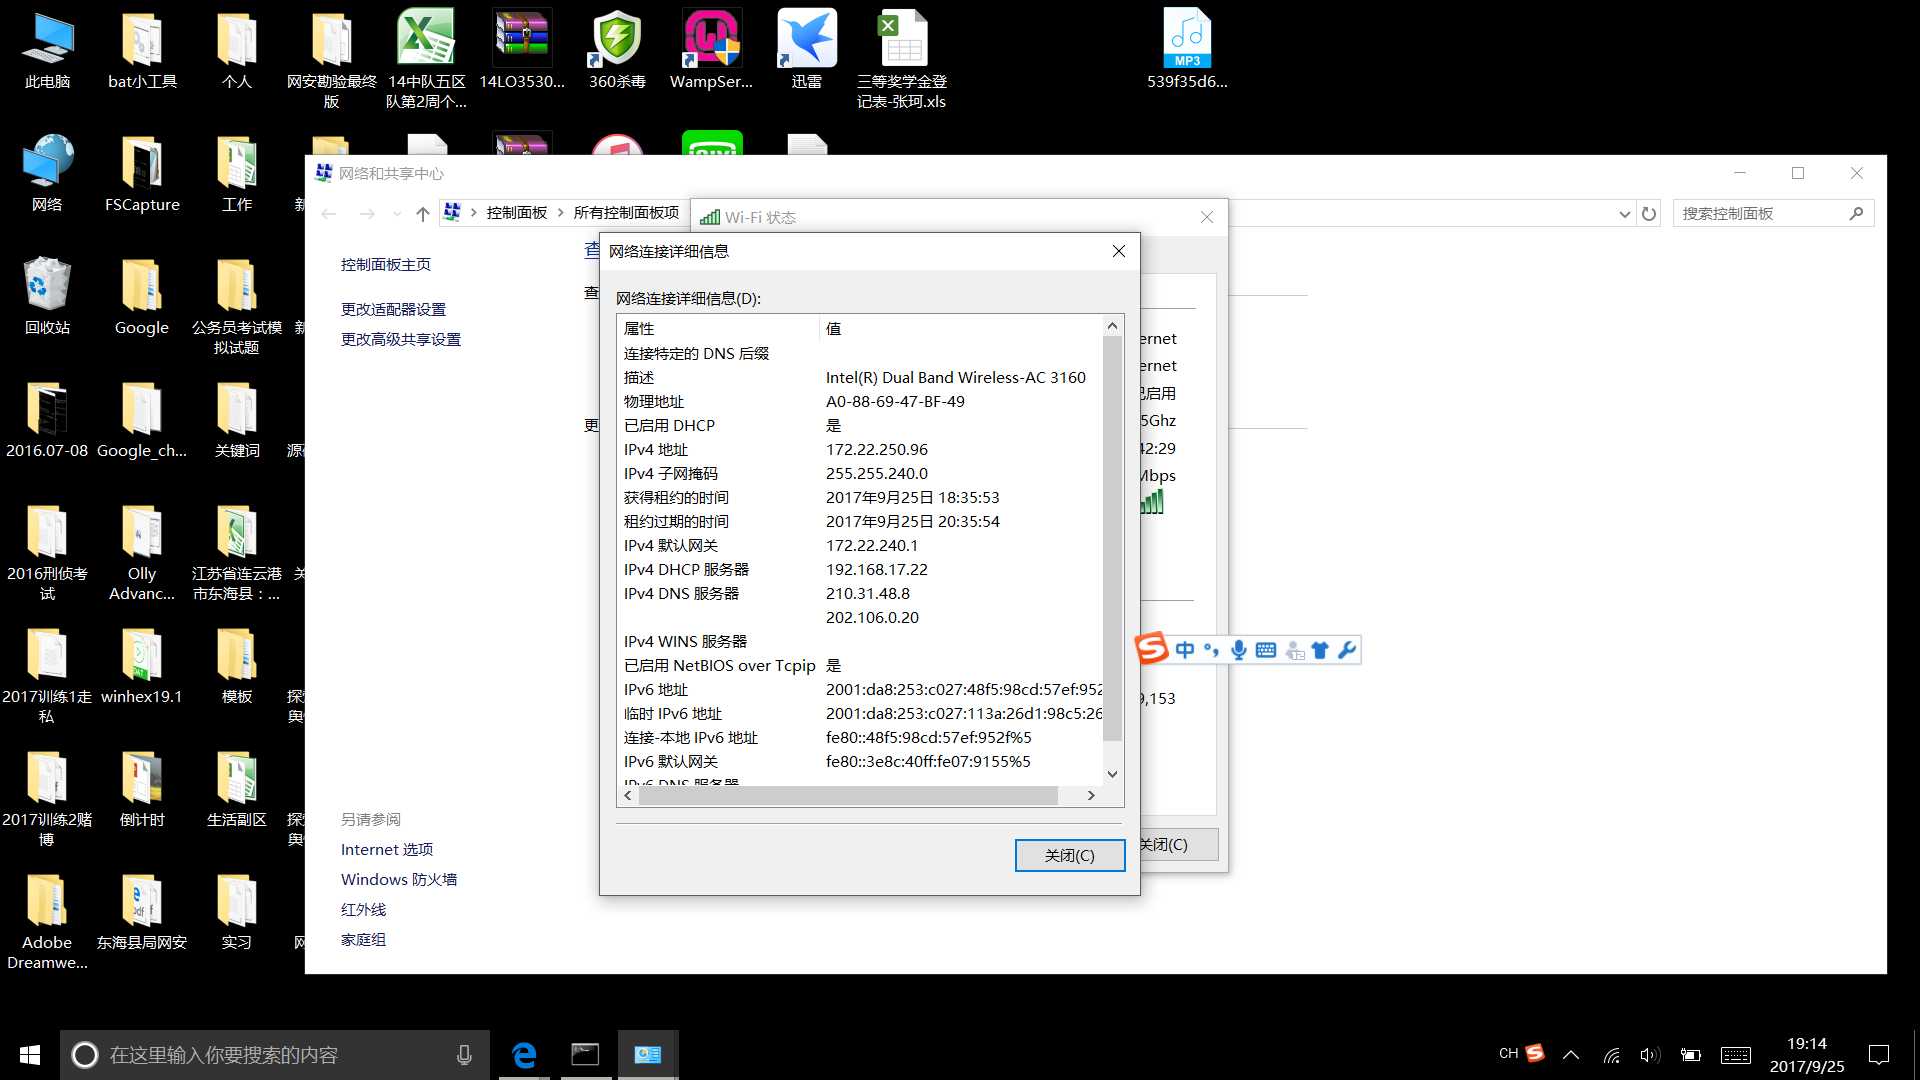The image size is (1920, 1080).
Task: Launch FSCapture from desktop
Action: (x=142, y=173)
